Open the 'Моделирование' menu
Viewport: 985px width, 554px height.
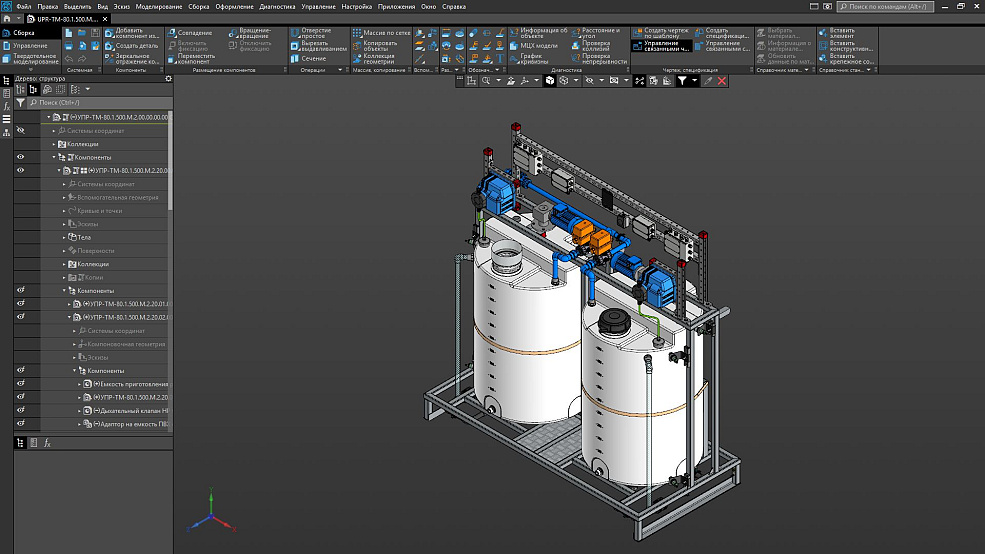159,6
